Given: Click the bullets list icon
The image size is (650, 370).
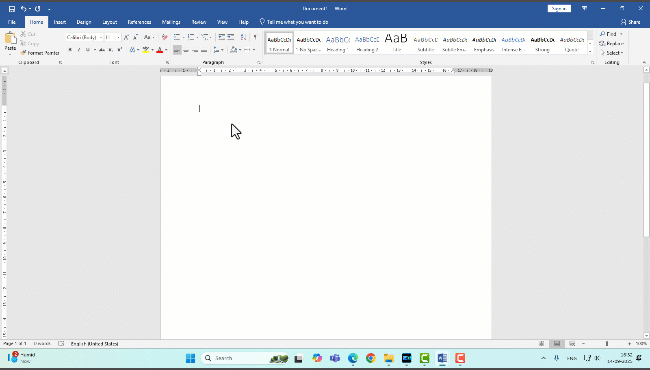Looking at the screenshot, I should (177, 37).
